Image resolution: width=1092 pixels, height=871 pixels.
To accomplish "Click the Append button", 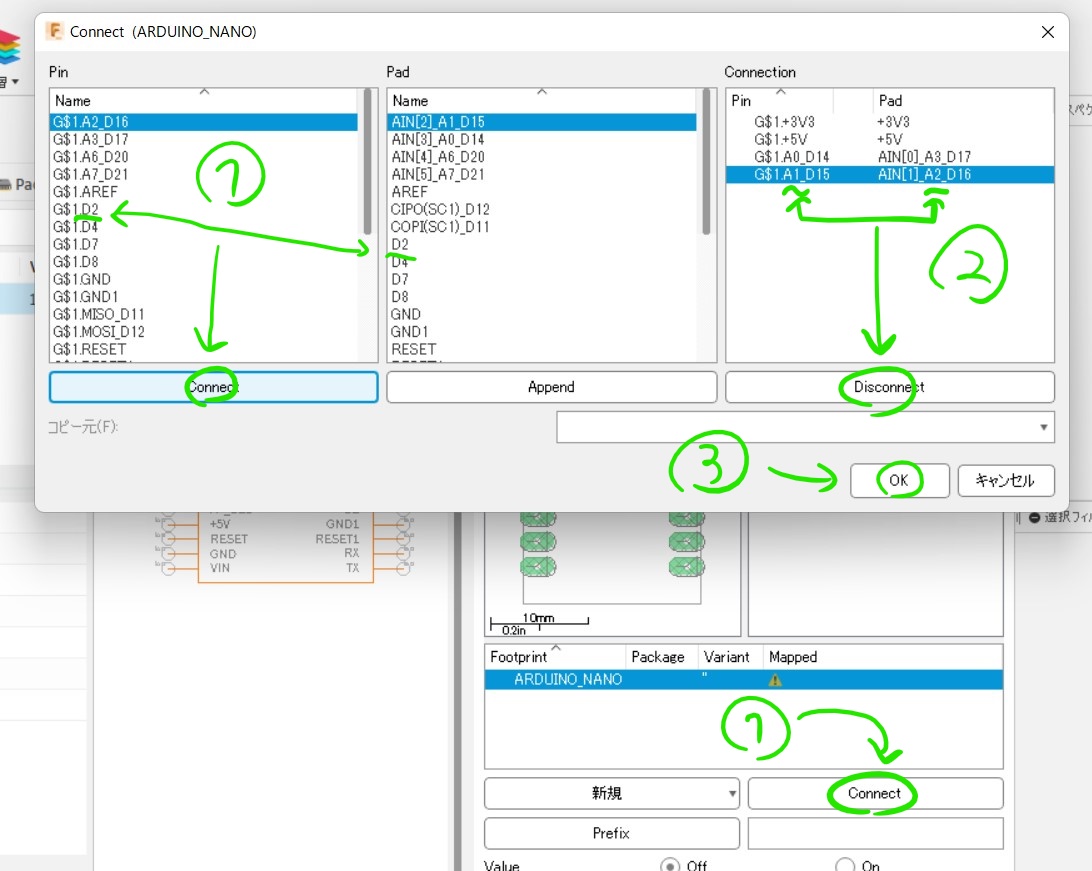I will (552, 387).
